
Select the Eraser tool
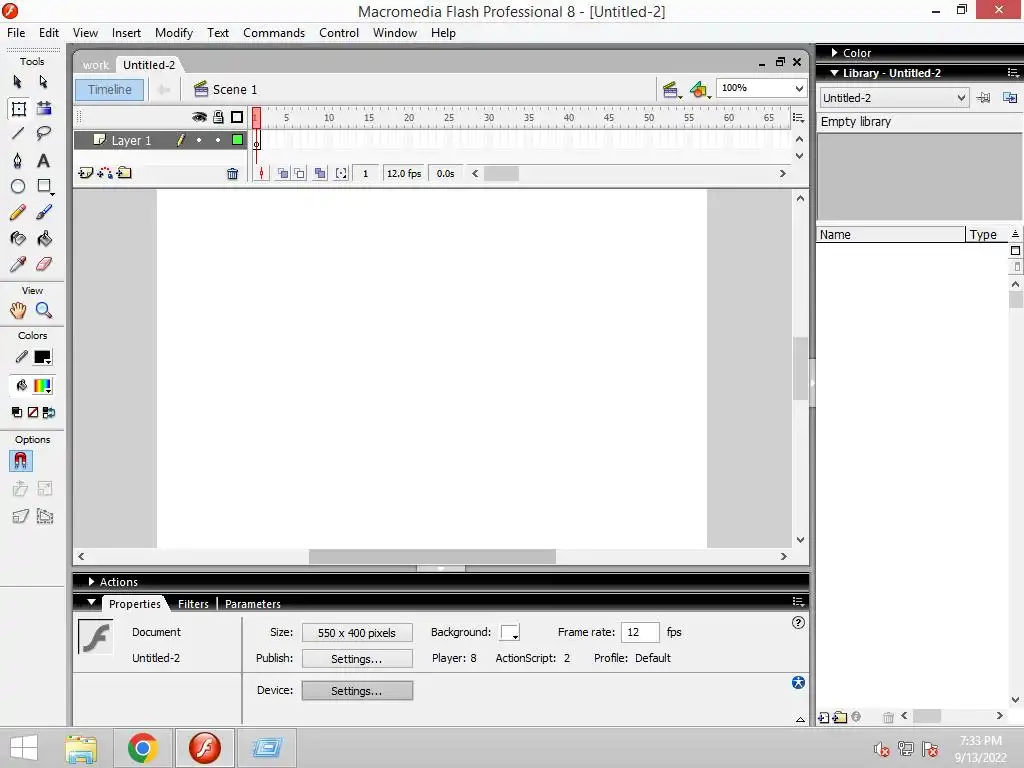pyautogui.click(x=44, y=264)
